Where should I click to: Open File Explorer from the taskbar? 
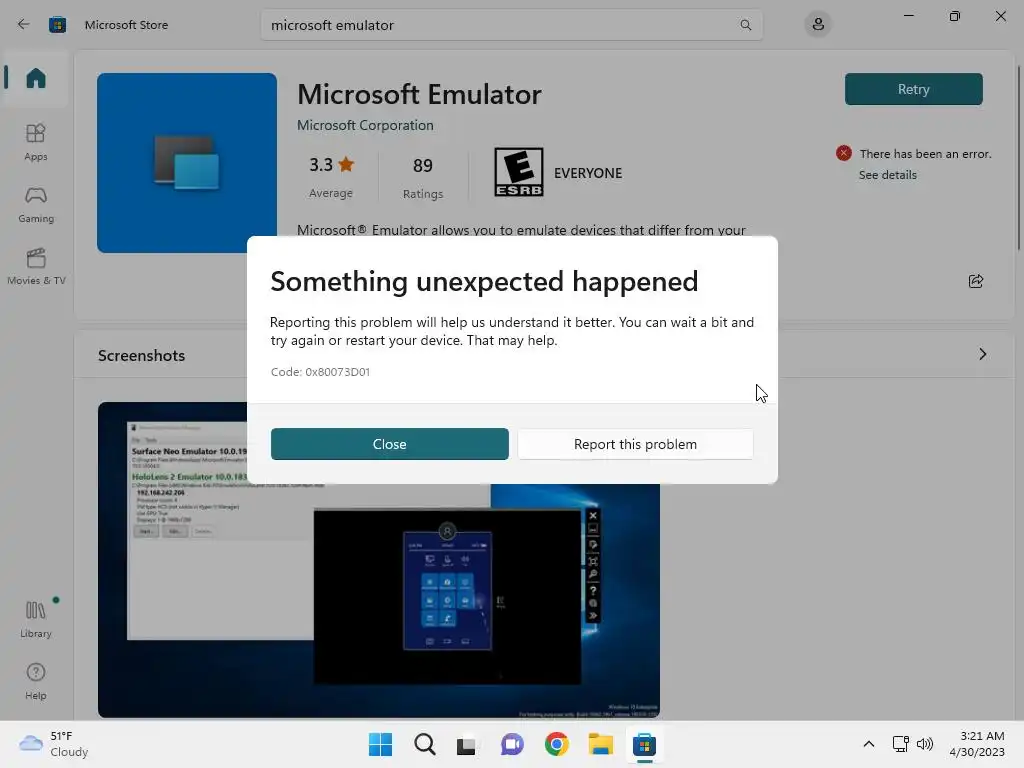600,744
